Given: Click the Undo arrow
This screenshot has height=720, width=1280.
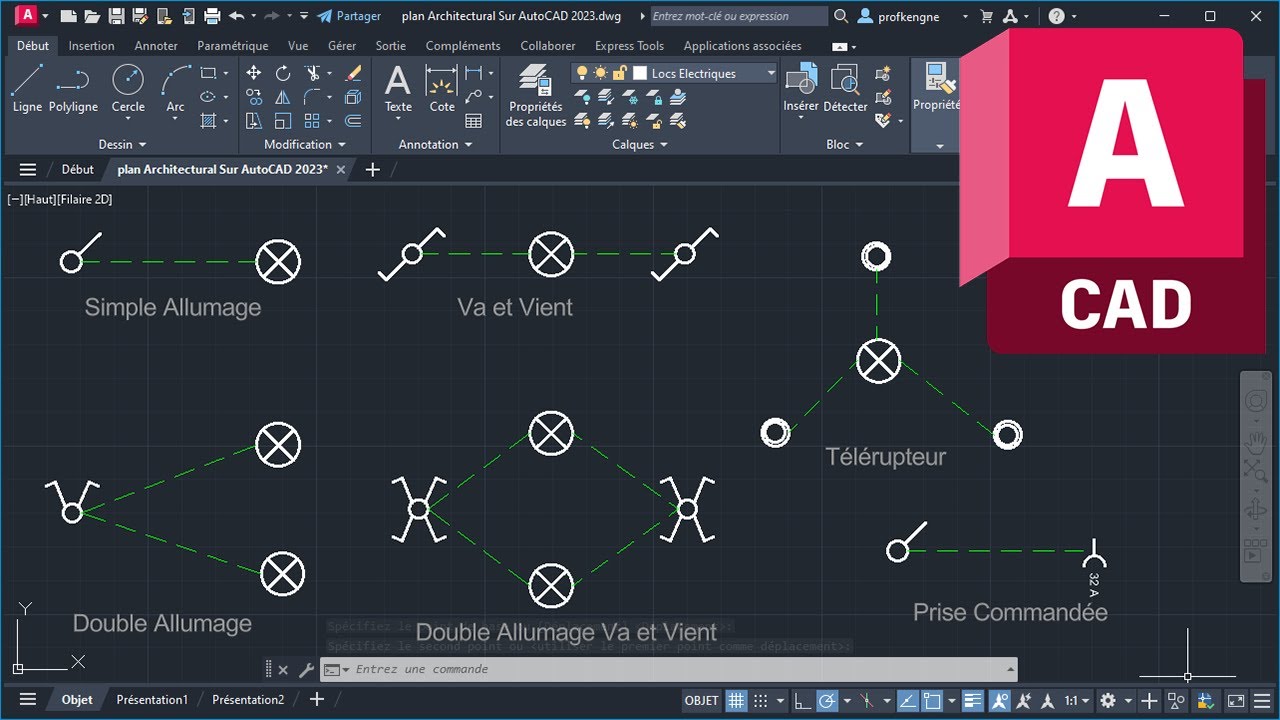Looking at the screenshot, I should 237,16.
